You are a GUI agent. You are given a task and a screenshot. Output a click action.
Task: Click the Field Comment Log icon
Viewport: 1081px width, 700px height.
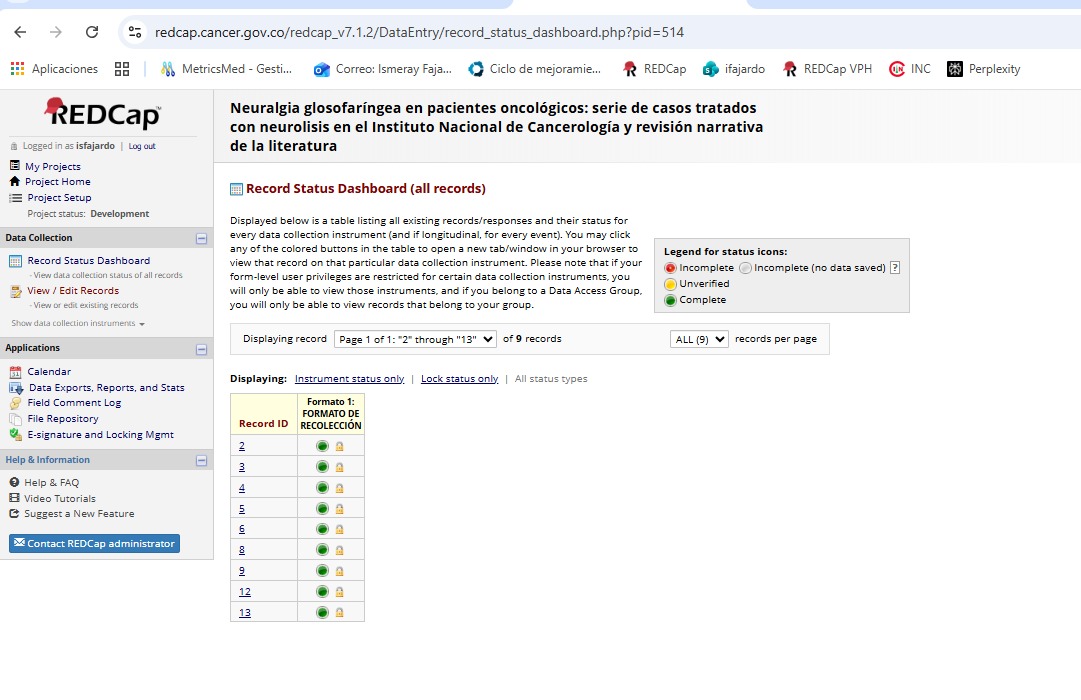tap(15, 403)
